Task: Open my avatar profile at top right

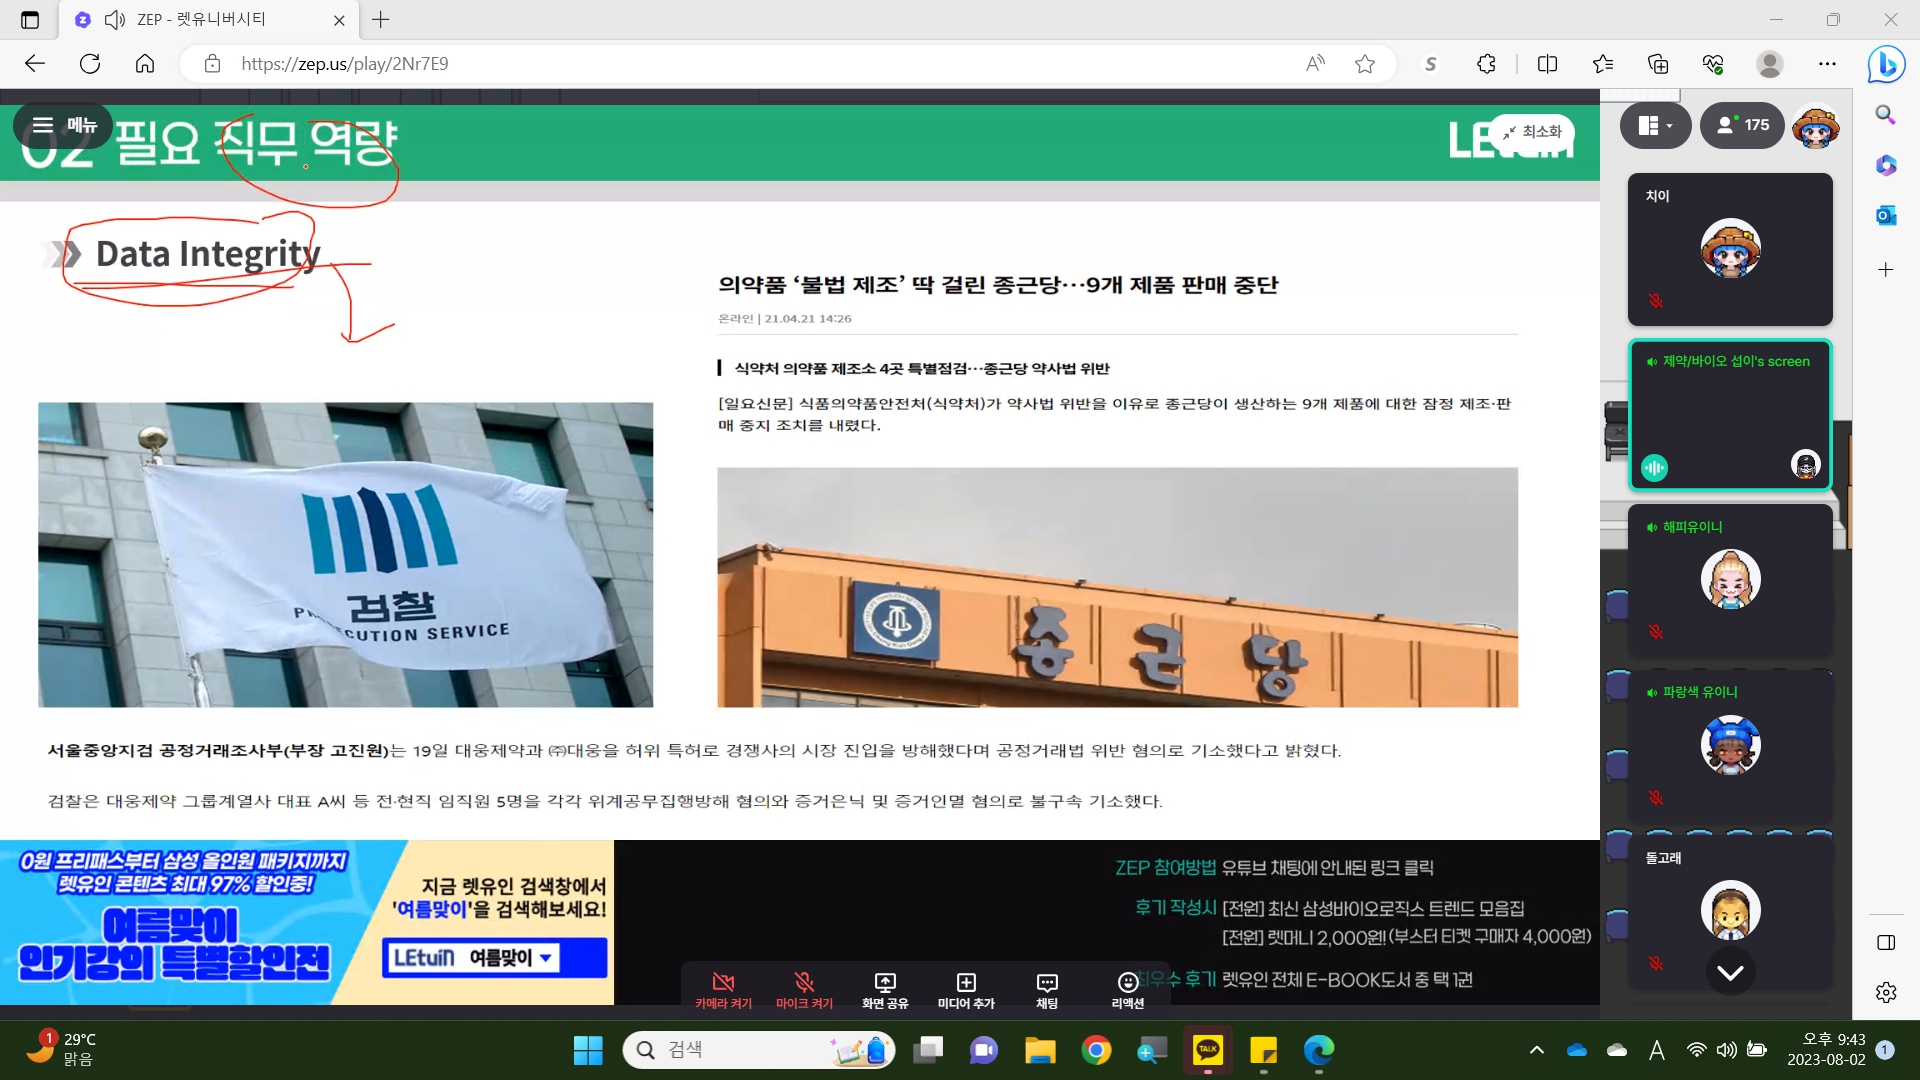Action: [1816, 126]
